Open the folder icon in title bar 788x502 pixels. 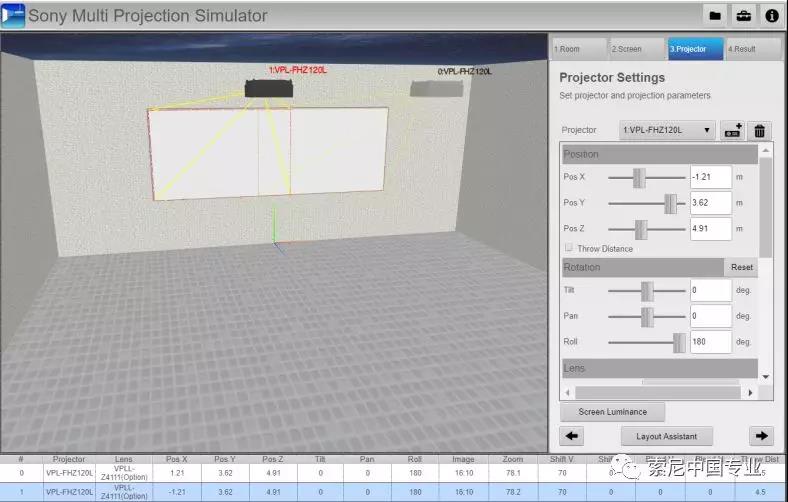(x=715, y=16)
